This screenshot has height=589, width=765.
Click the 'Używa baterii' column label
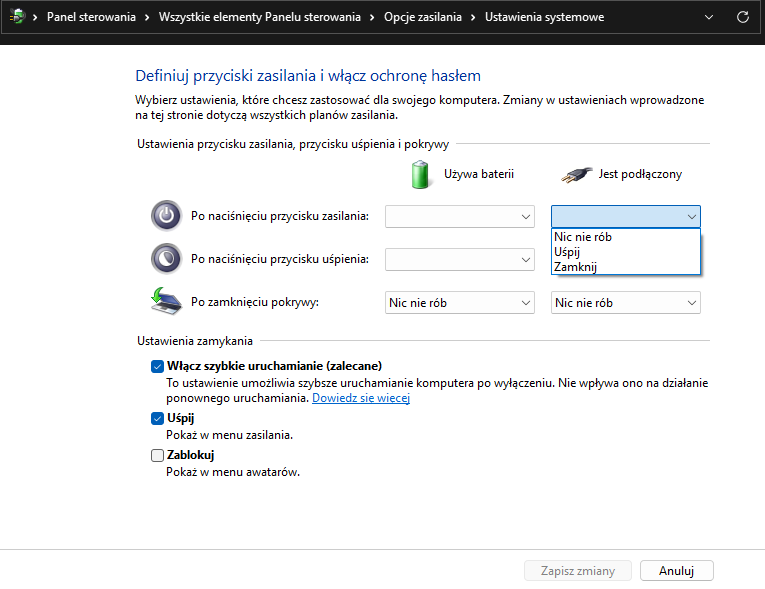pos(479,174)
